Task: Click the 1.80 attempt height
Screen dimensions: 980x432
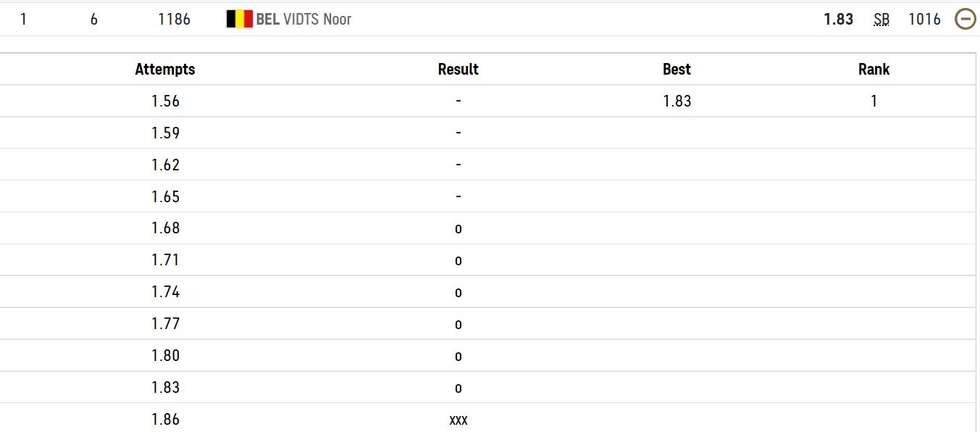Action: [x=166, y=356]
